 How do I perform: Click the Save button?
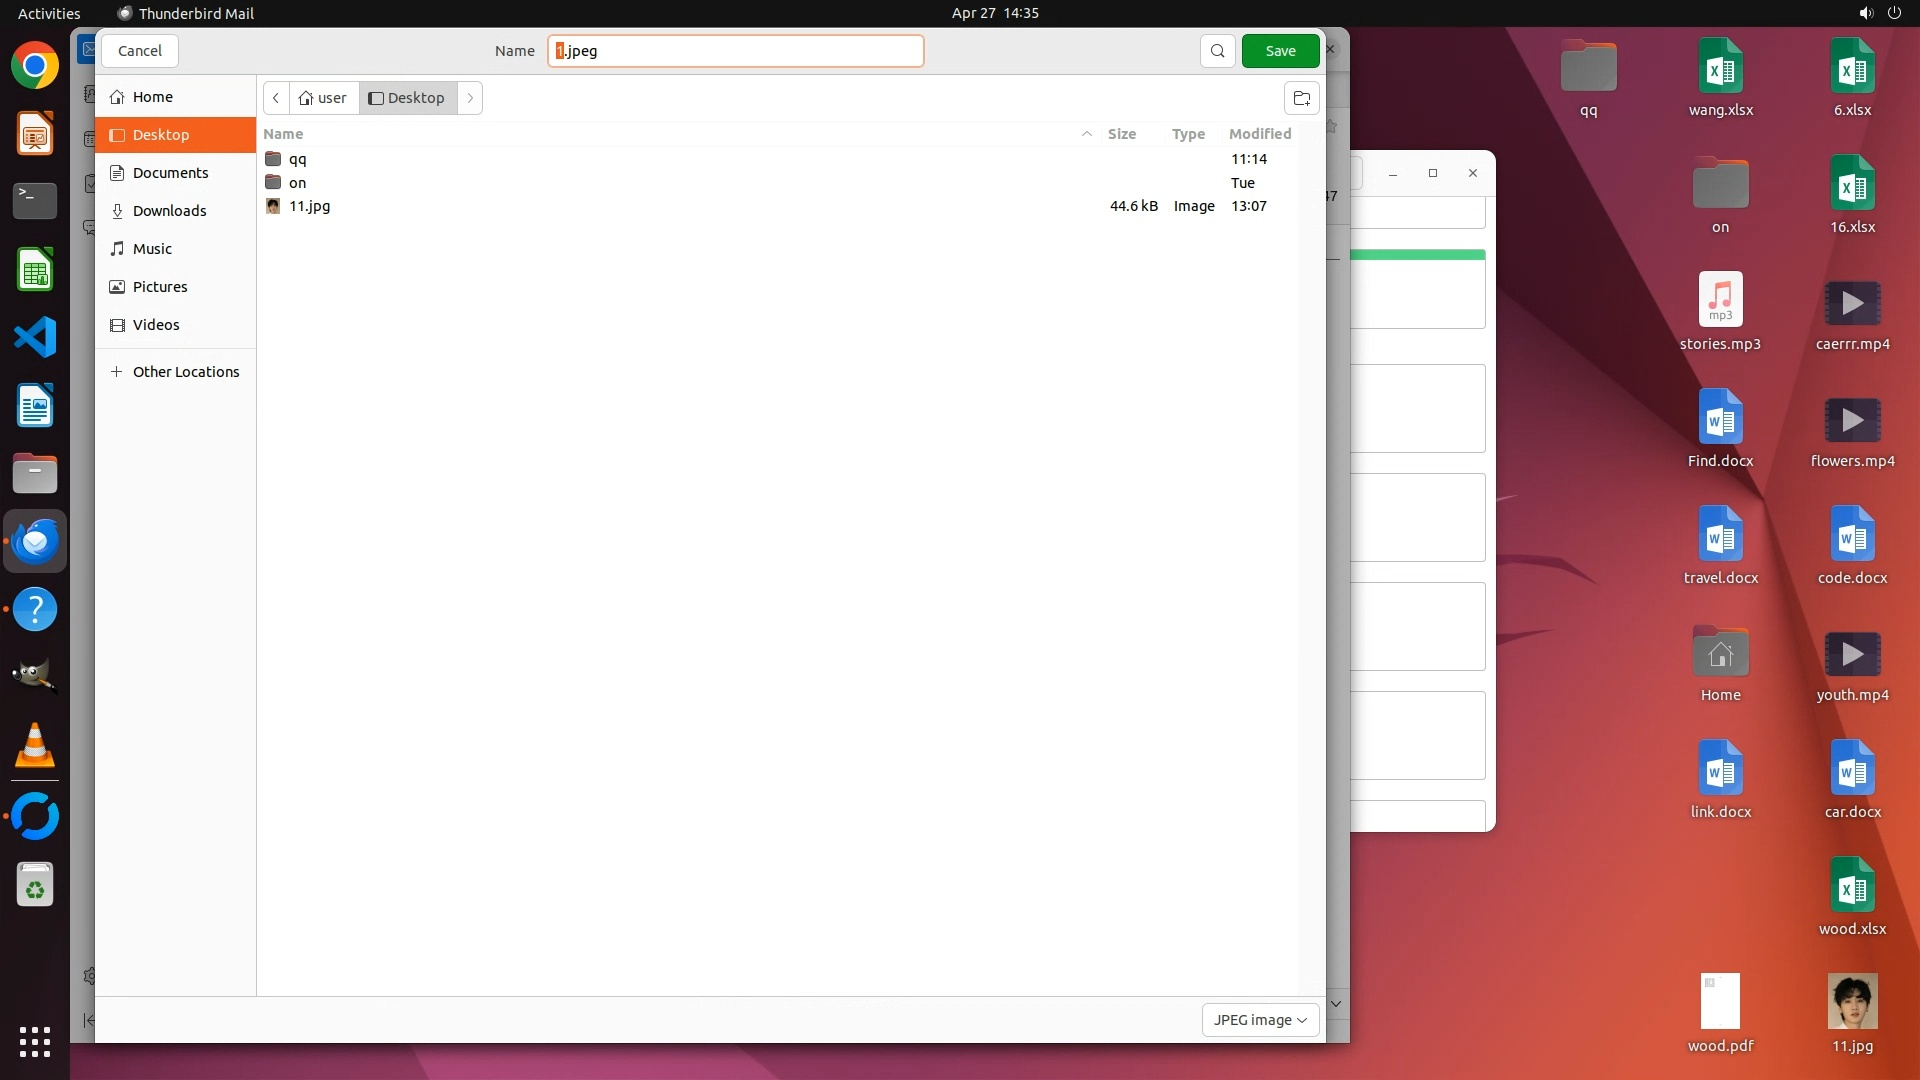pos(1280,51)
